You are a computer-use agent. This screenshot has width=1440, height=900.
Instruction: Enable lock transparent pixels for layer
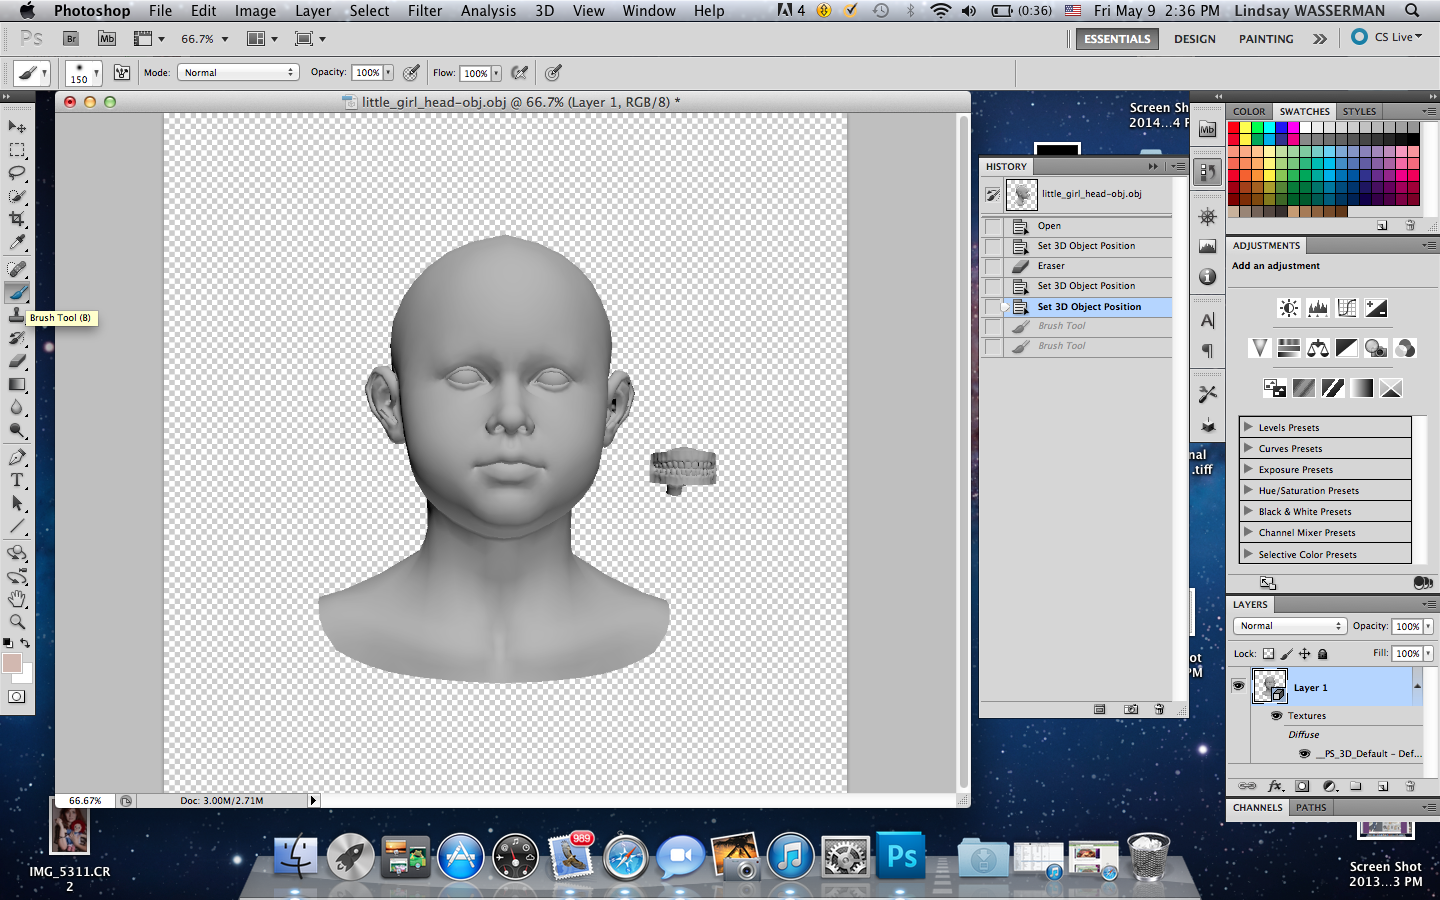click(x=1268, y=654)
